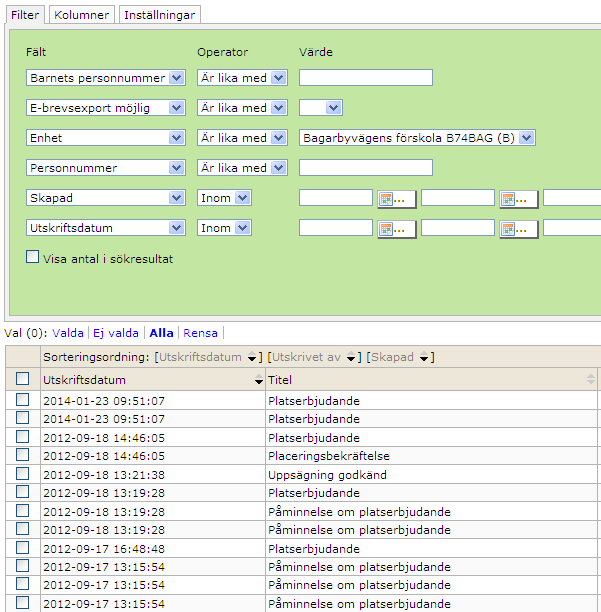
Task: Check the Uppsägning godkänd row checkbox
Action: point(23,473)
